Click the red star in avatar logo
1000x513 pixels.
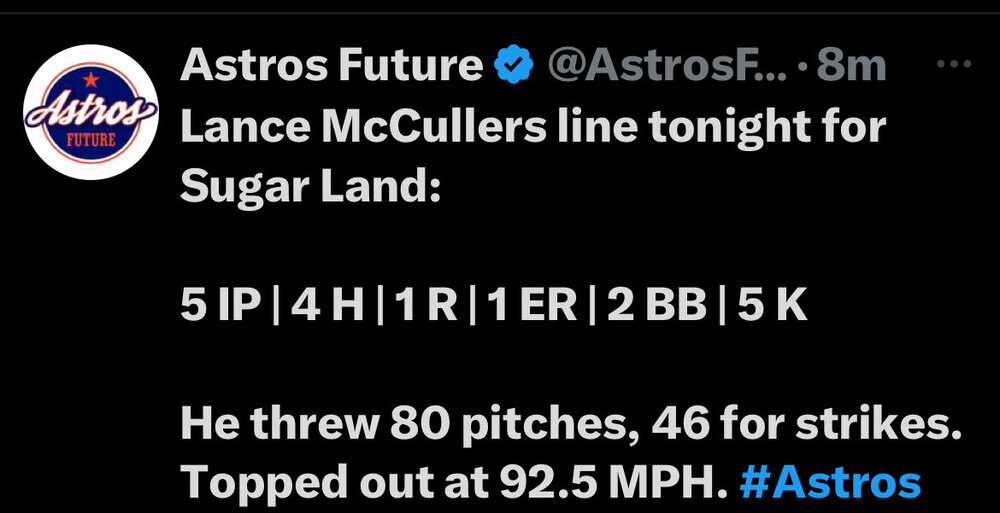pos(91,77)
